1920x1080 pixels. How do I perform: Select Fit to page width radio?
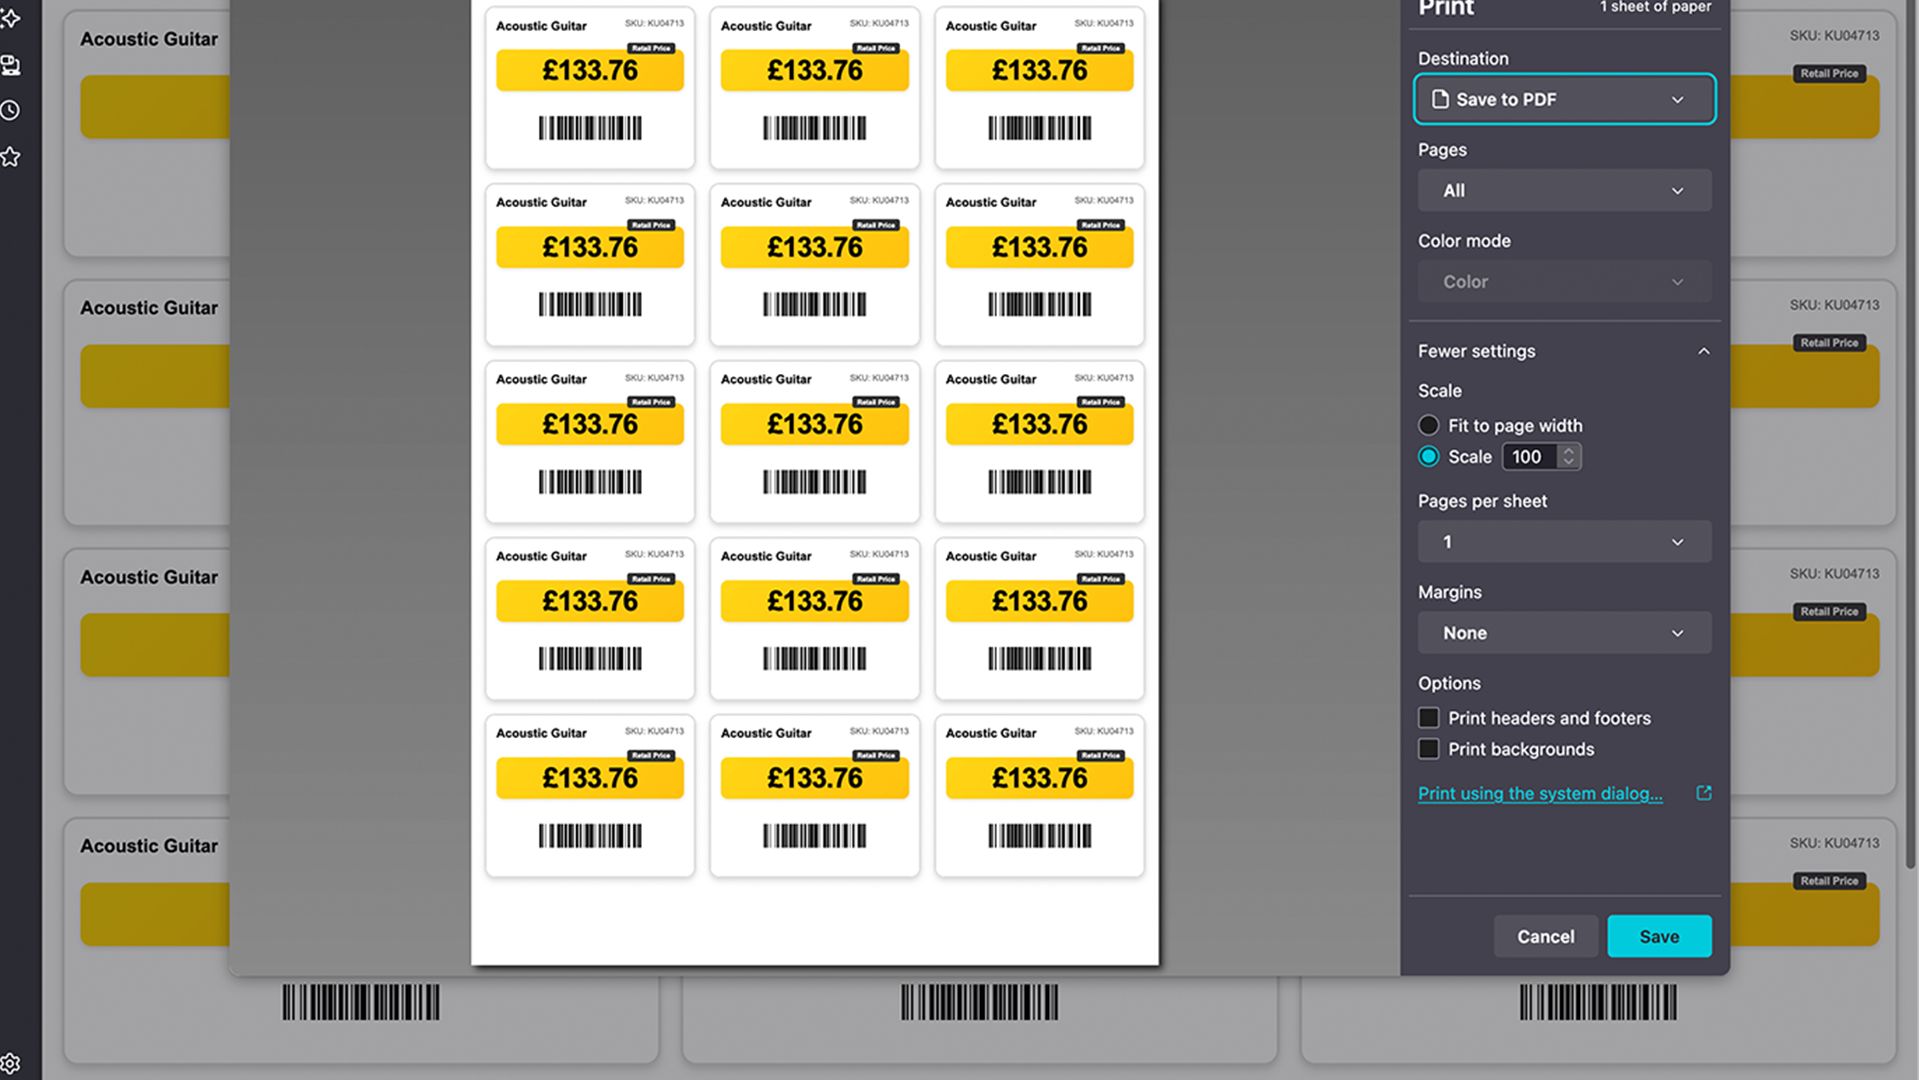1428,425
